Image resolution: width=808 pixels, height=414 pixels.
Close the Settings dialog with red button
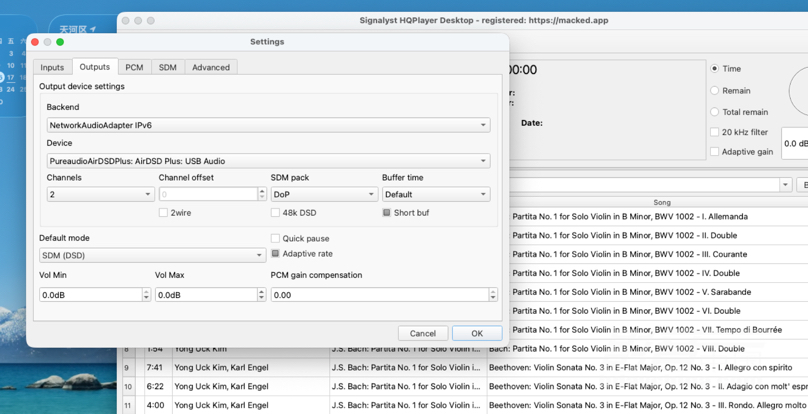tap(35, 42)
